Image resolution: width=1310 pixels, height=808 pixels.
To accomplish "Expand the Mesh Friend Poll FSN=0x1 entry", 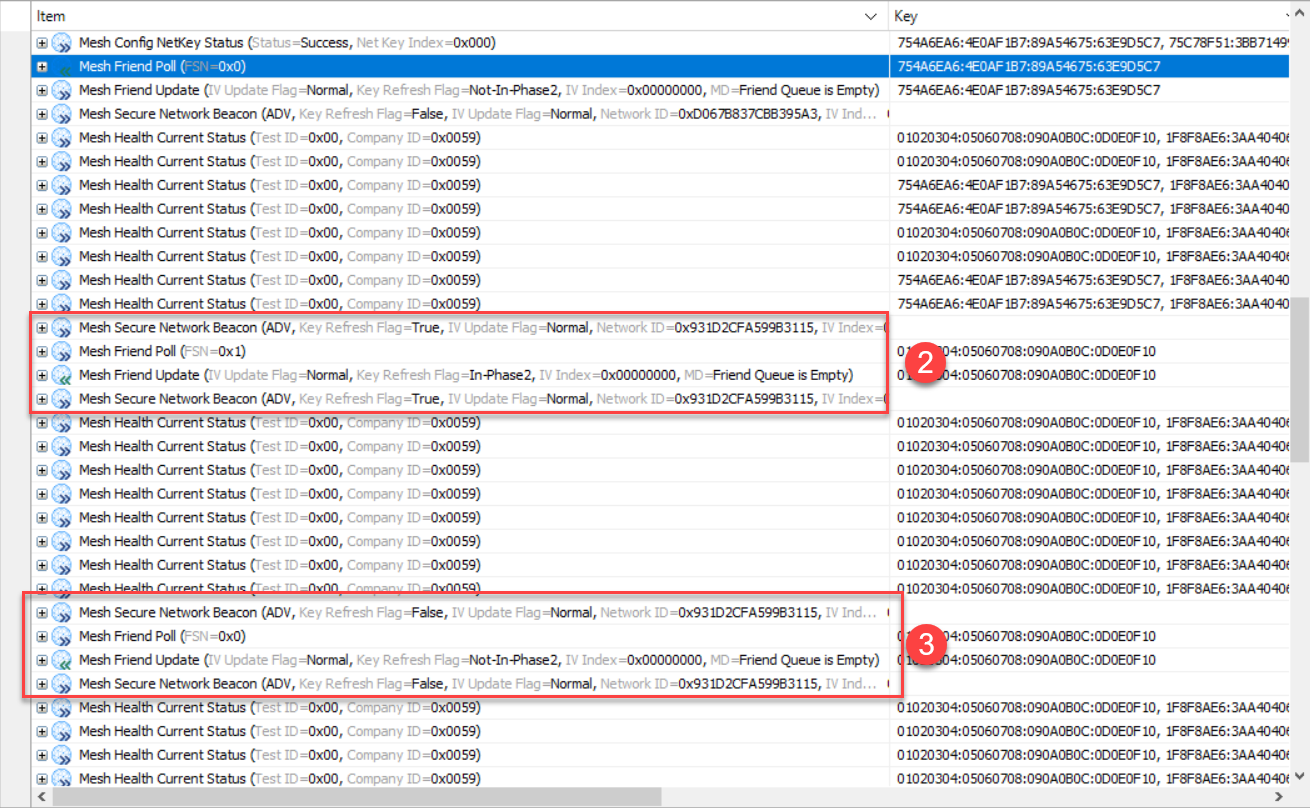I will [x=42, y=352].
